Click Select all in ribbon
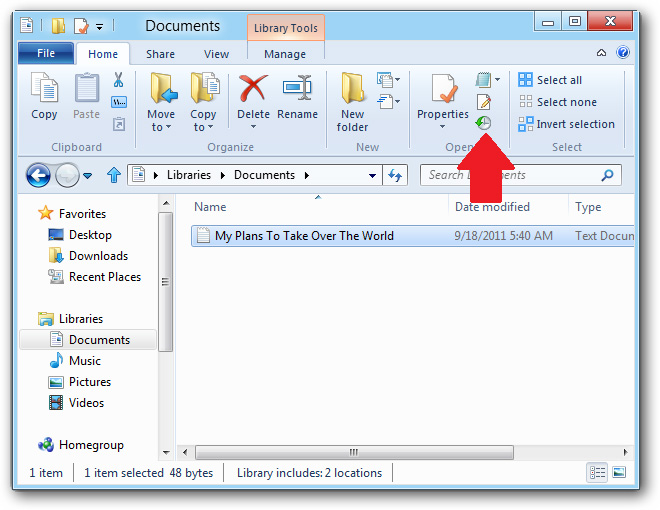 tap(550, 80)
